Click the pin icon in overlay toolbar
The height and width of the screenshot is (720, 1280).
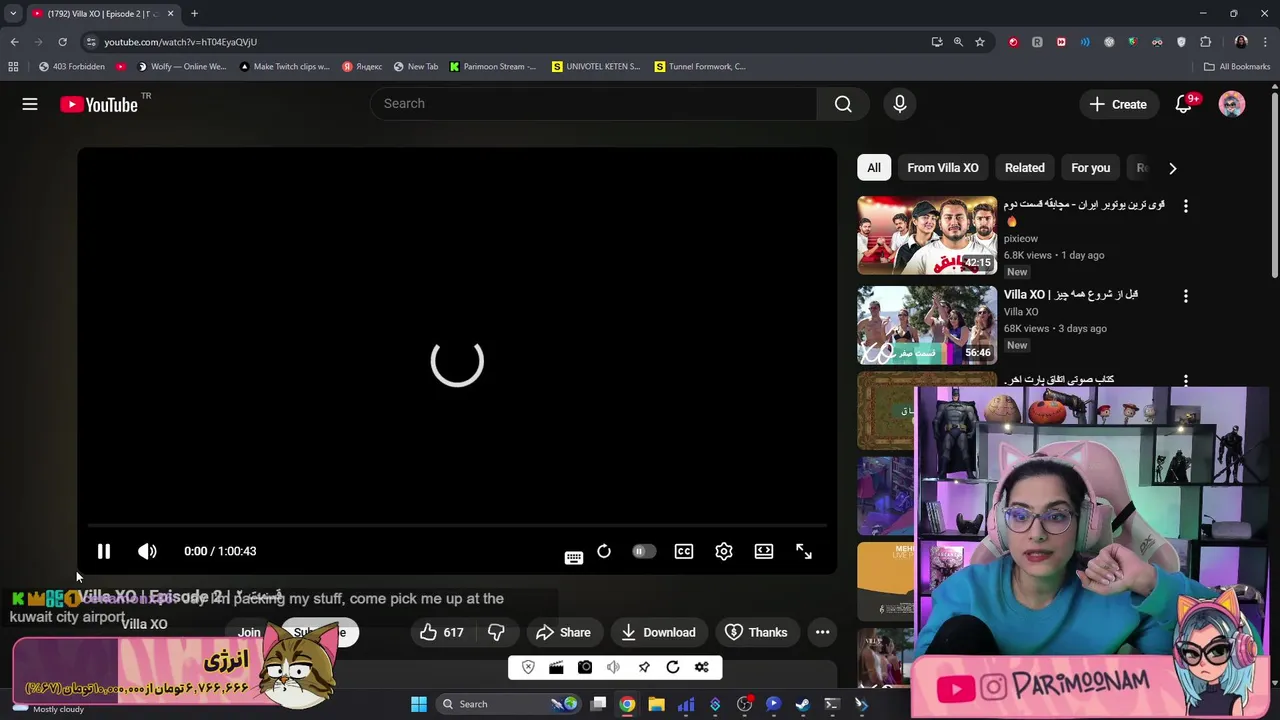(x=644, y=667)
